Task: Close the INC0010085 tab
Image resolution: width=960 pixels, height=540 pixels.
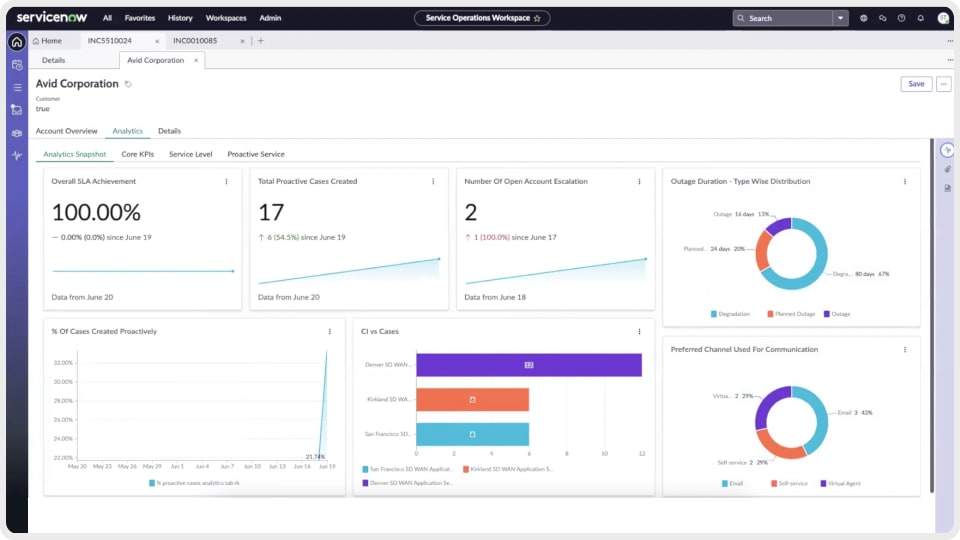Action: [242, 41]
